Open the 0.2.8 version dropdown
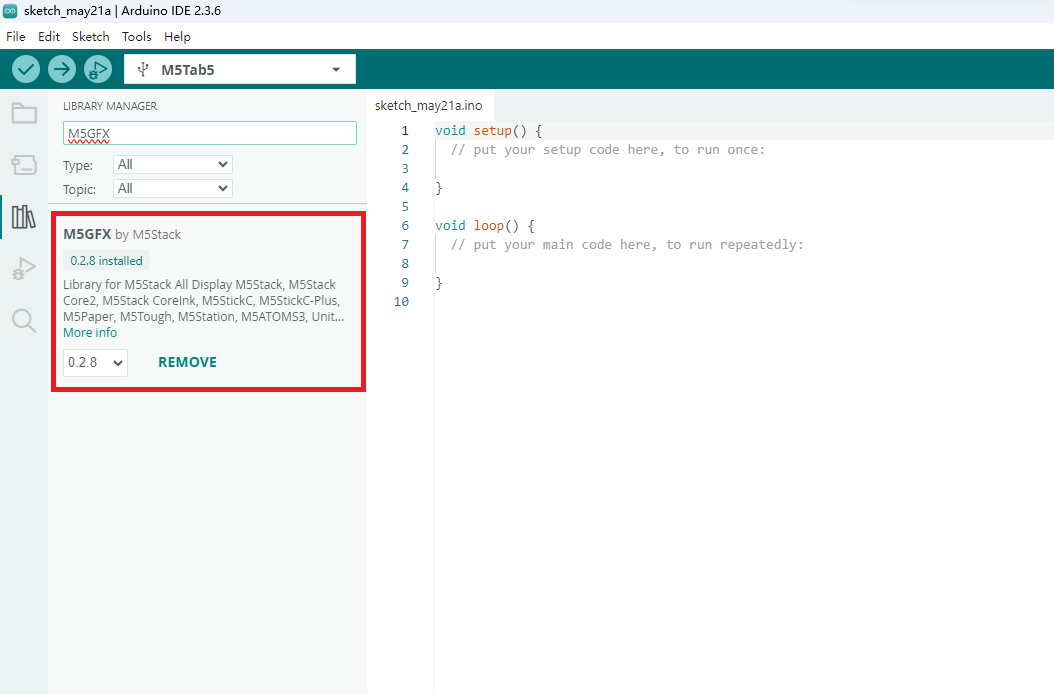Screen dimensions: 1054x694 (95, 362)
